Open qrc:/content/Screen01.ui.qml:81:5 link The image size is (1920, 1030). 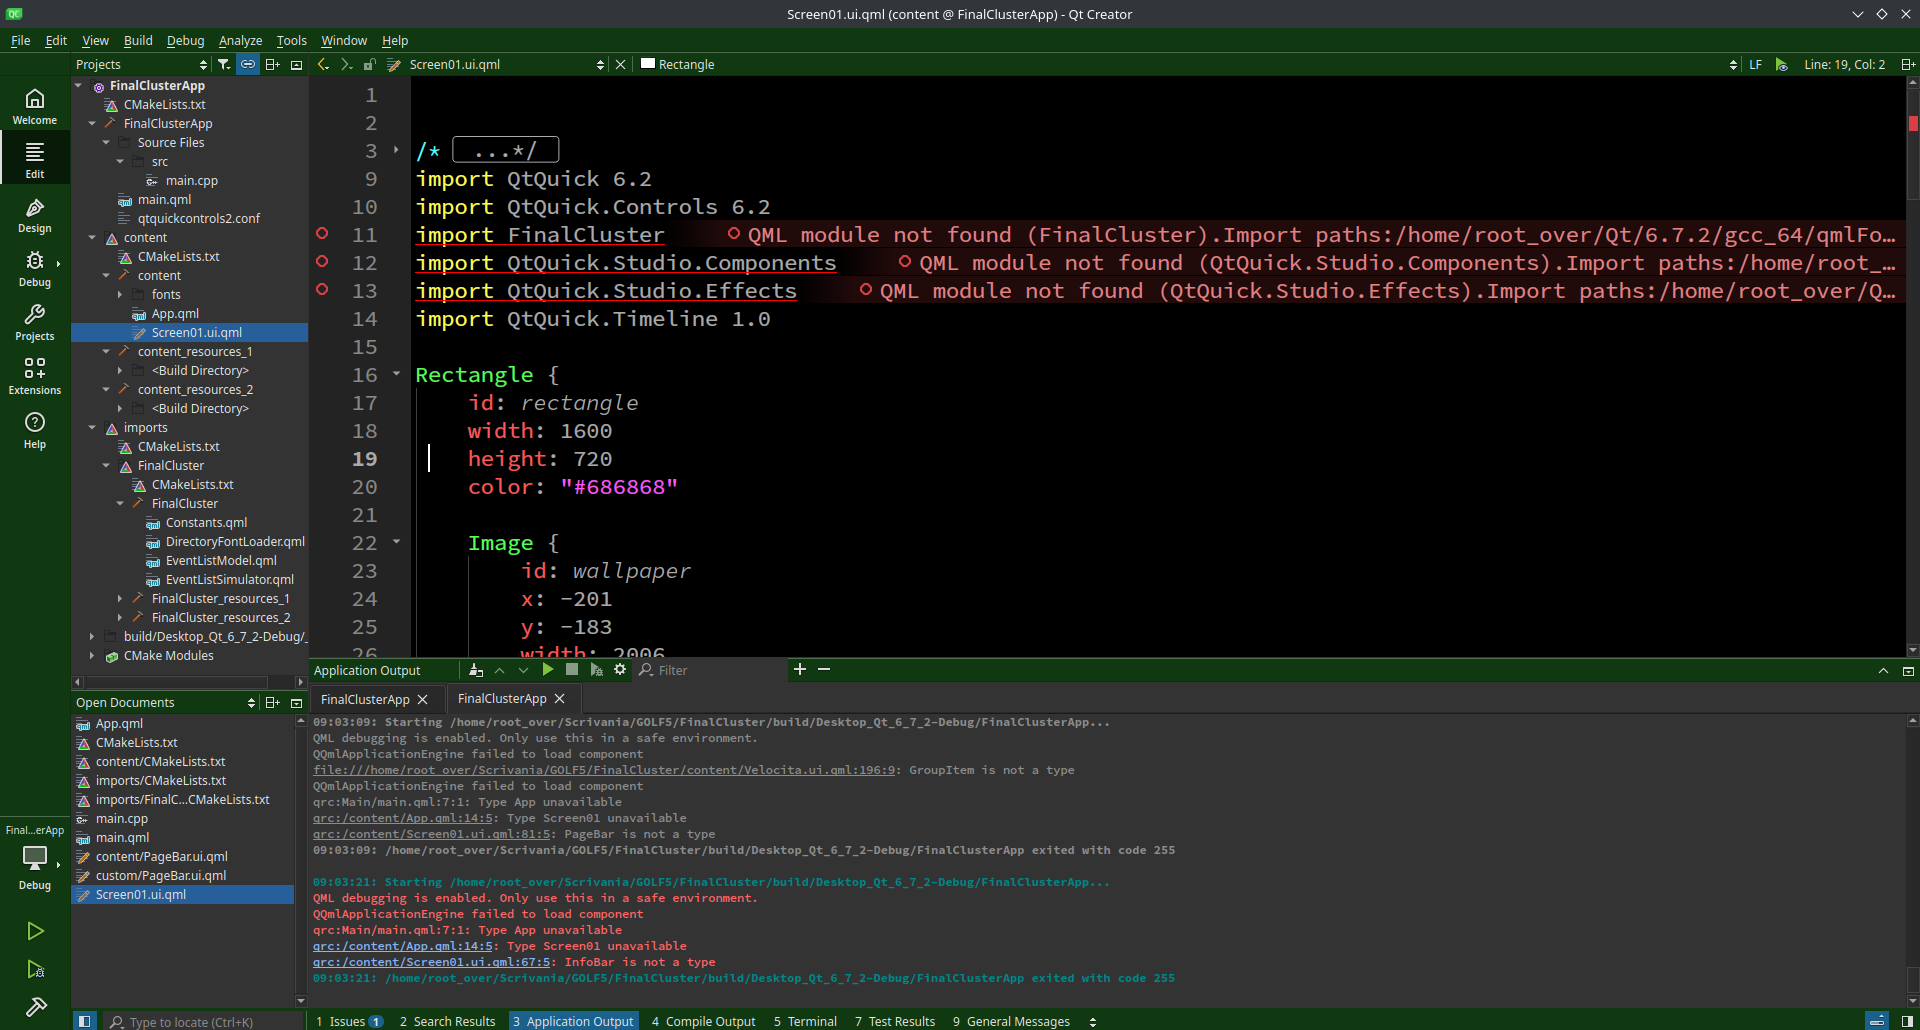[x=432, y=834]
